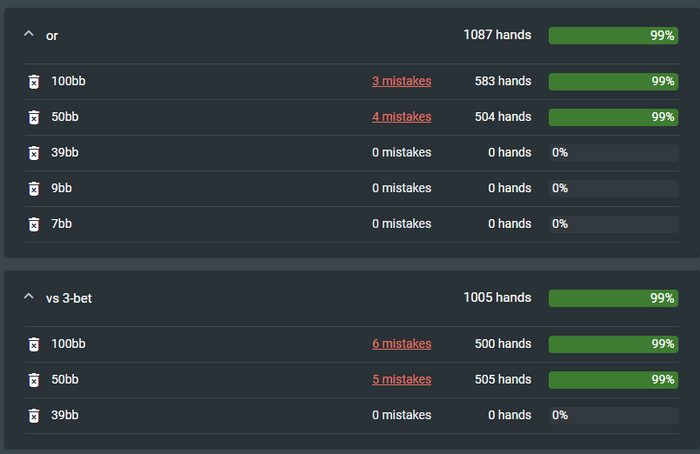700x454 pixels.
Task: Delete the 9bb row
Action: (33, 188)
